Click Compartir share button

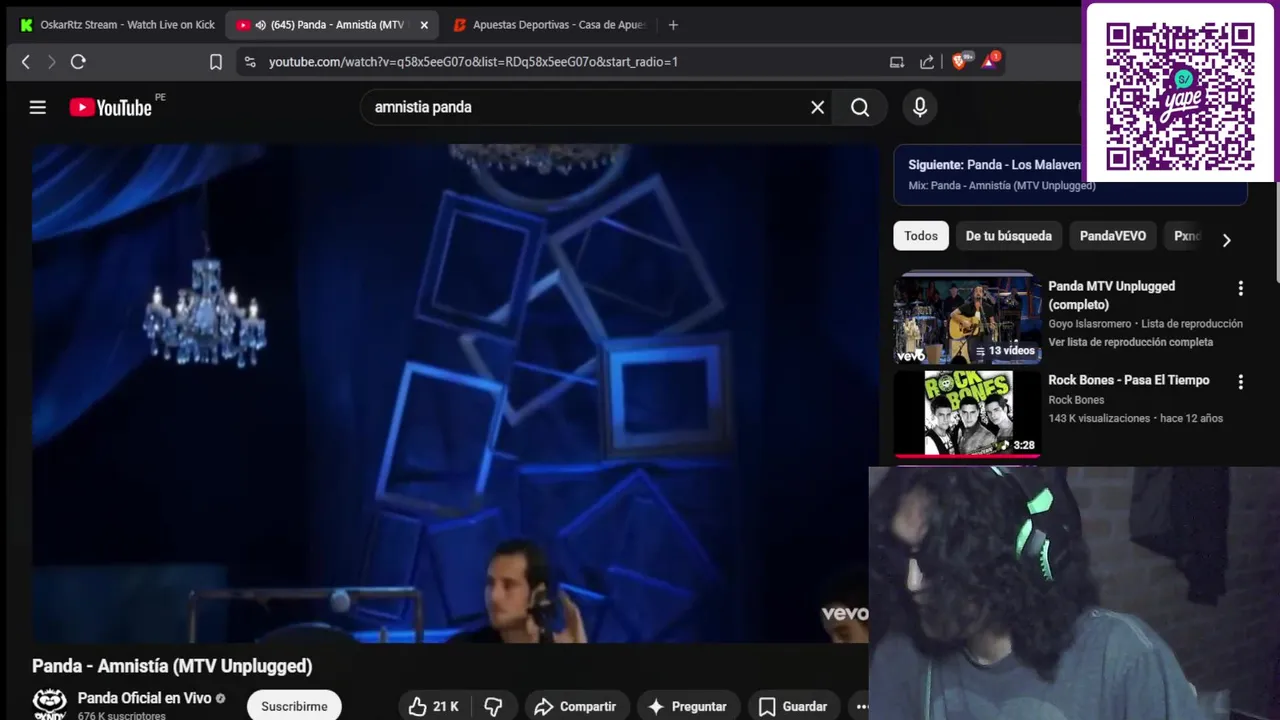click(x=576, y=706)
